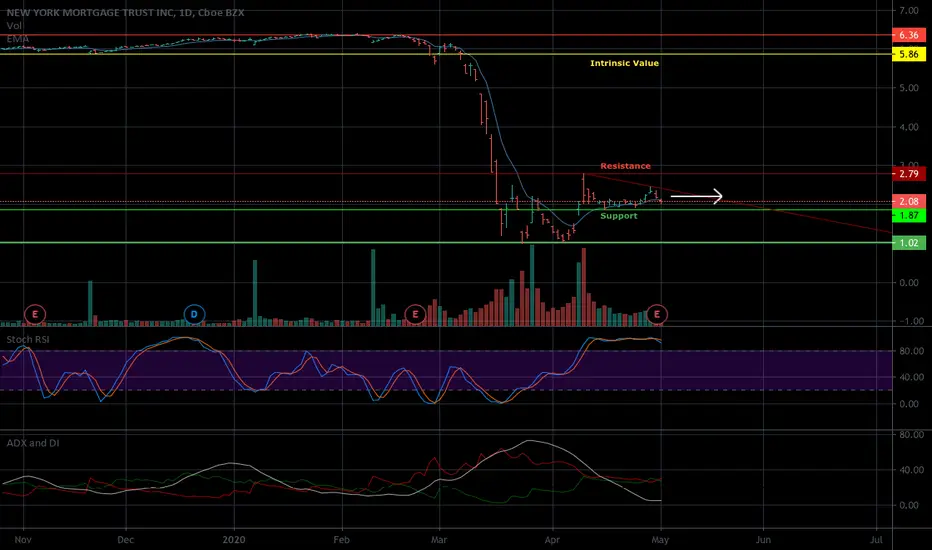Select the Stoch RSI indicator label
Image resolution: width=932 pixels, height=550 pixels.
[x=28, y=340]
